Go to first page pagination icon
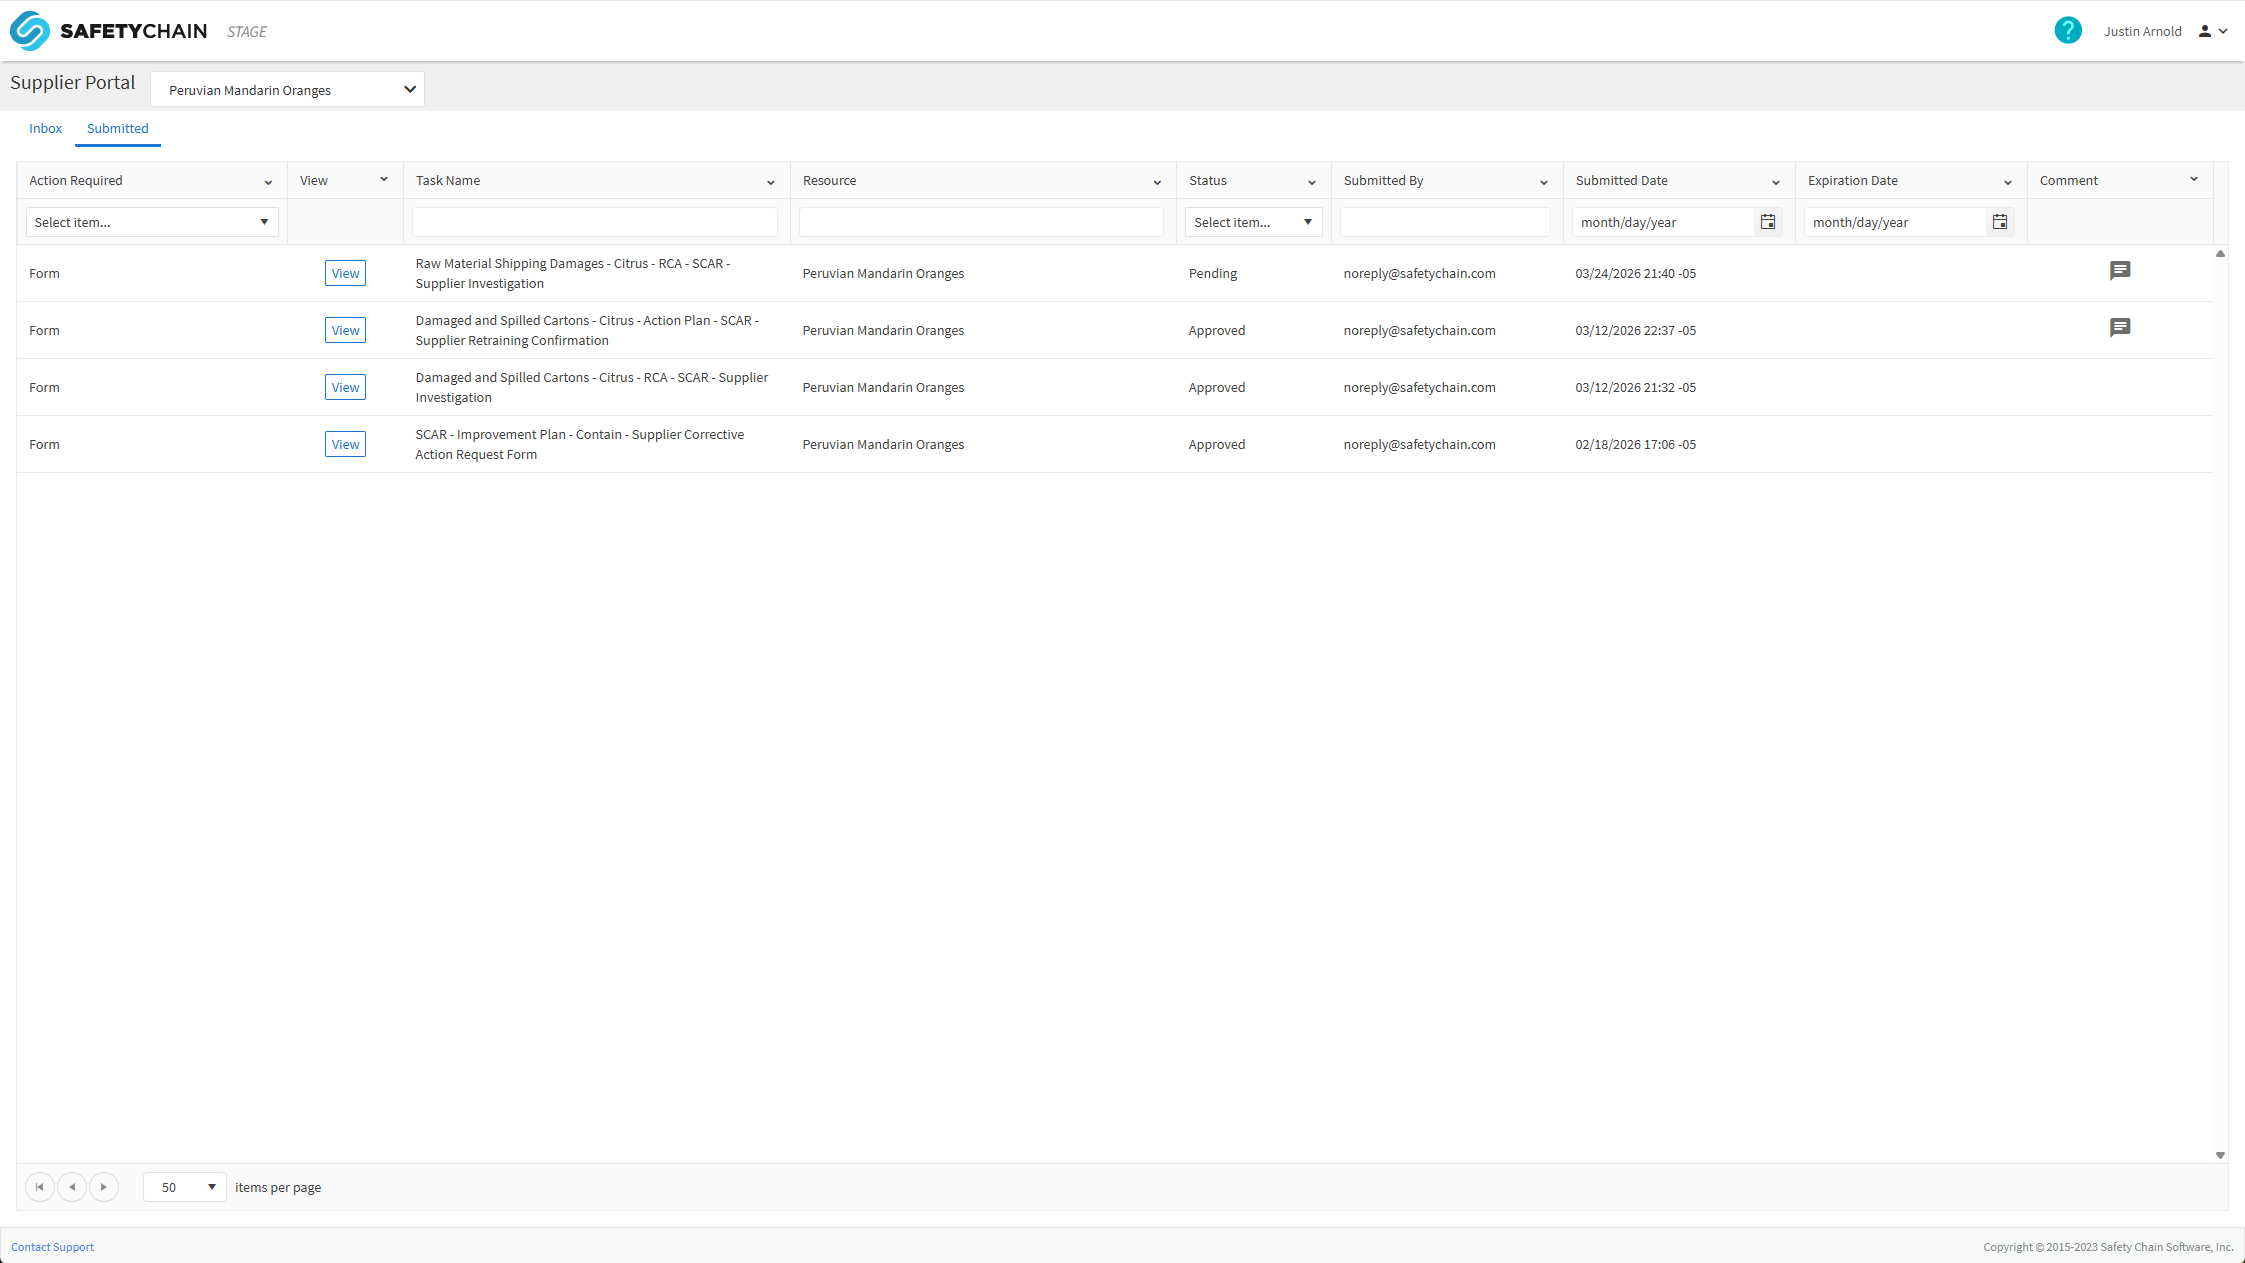2245x1263 pixels. click(x=39, y=1187)
